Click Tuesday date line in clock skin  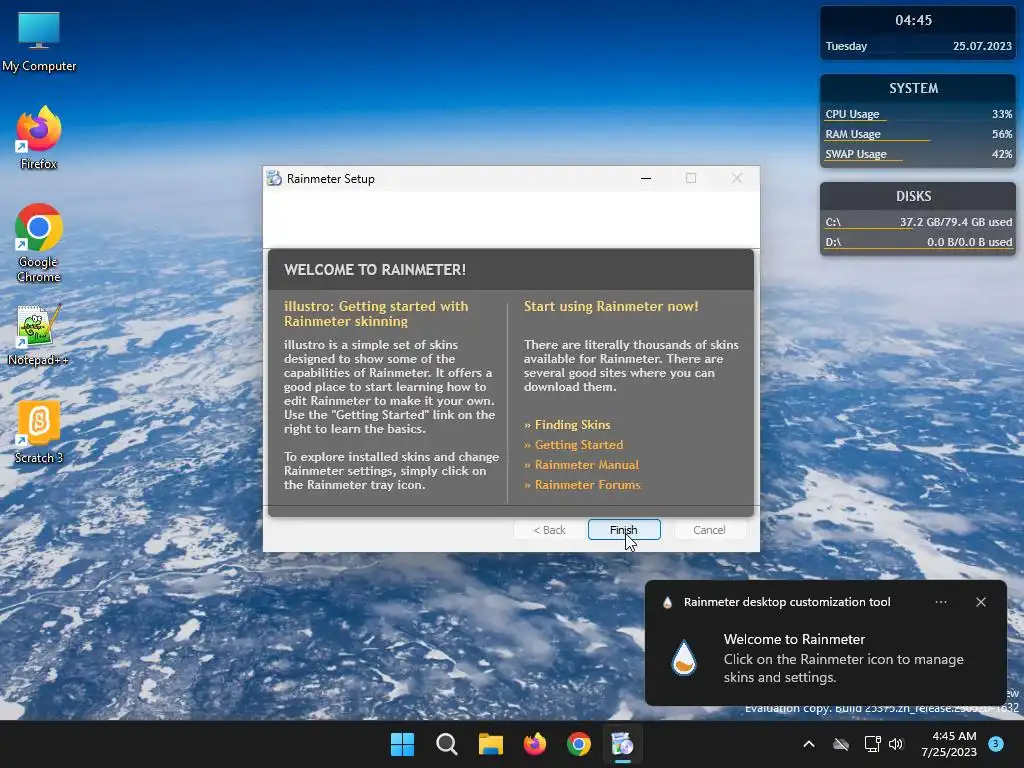tap(918, 46)
